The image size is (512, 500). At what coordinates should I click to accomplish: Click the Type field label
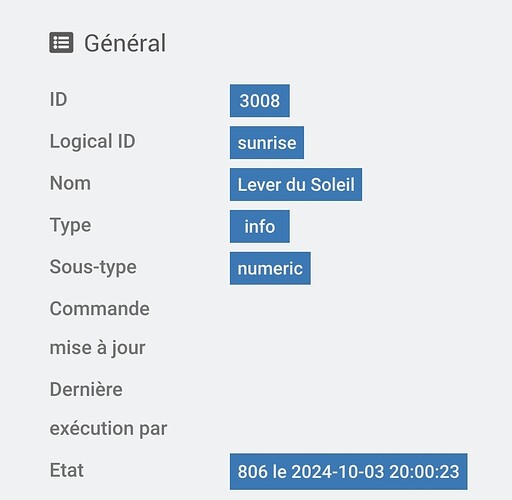pos(70,226)
